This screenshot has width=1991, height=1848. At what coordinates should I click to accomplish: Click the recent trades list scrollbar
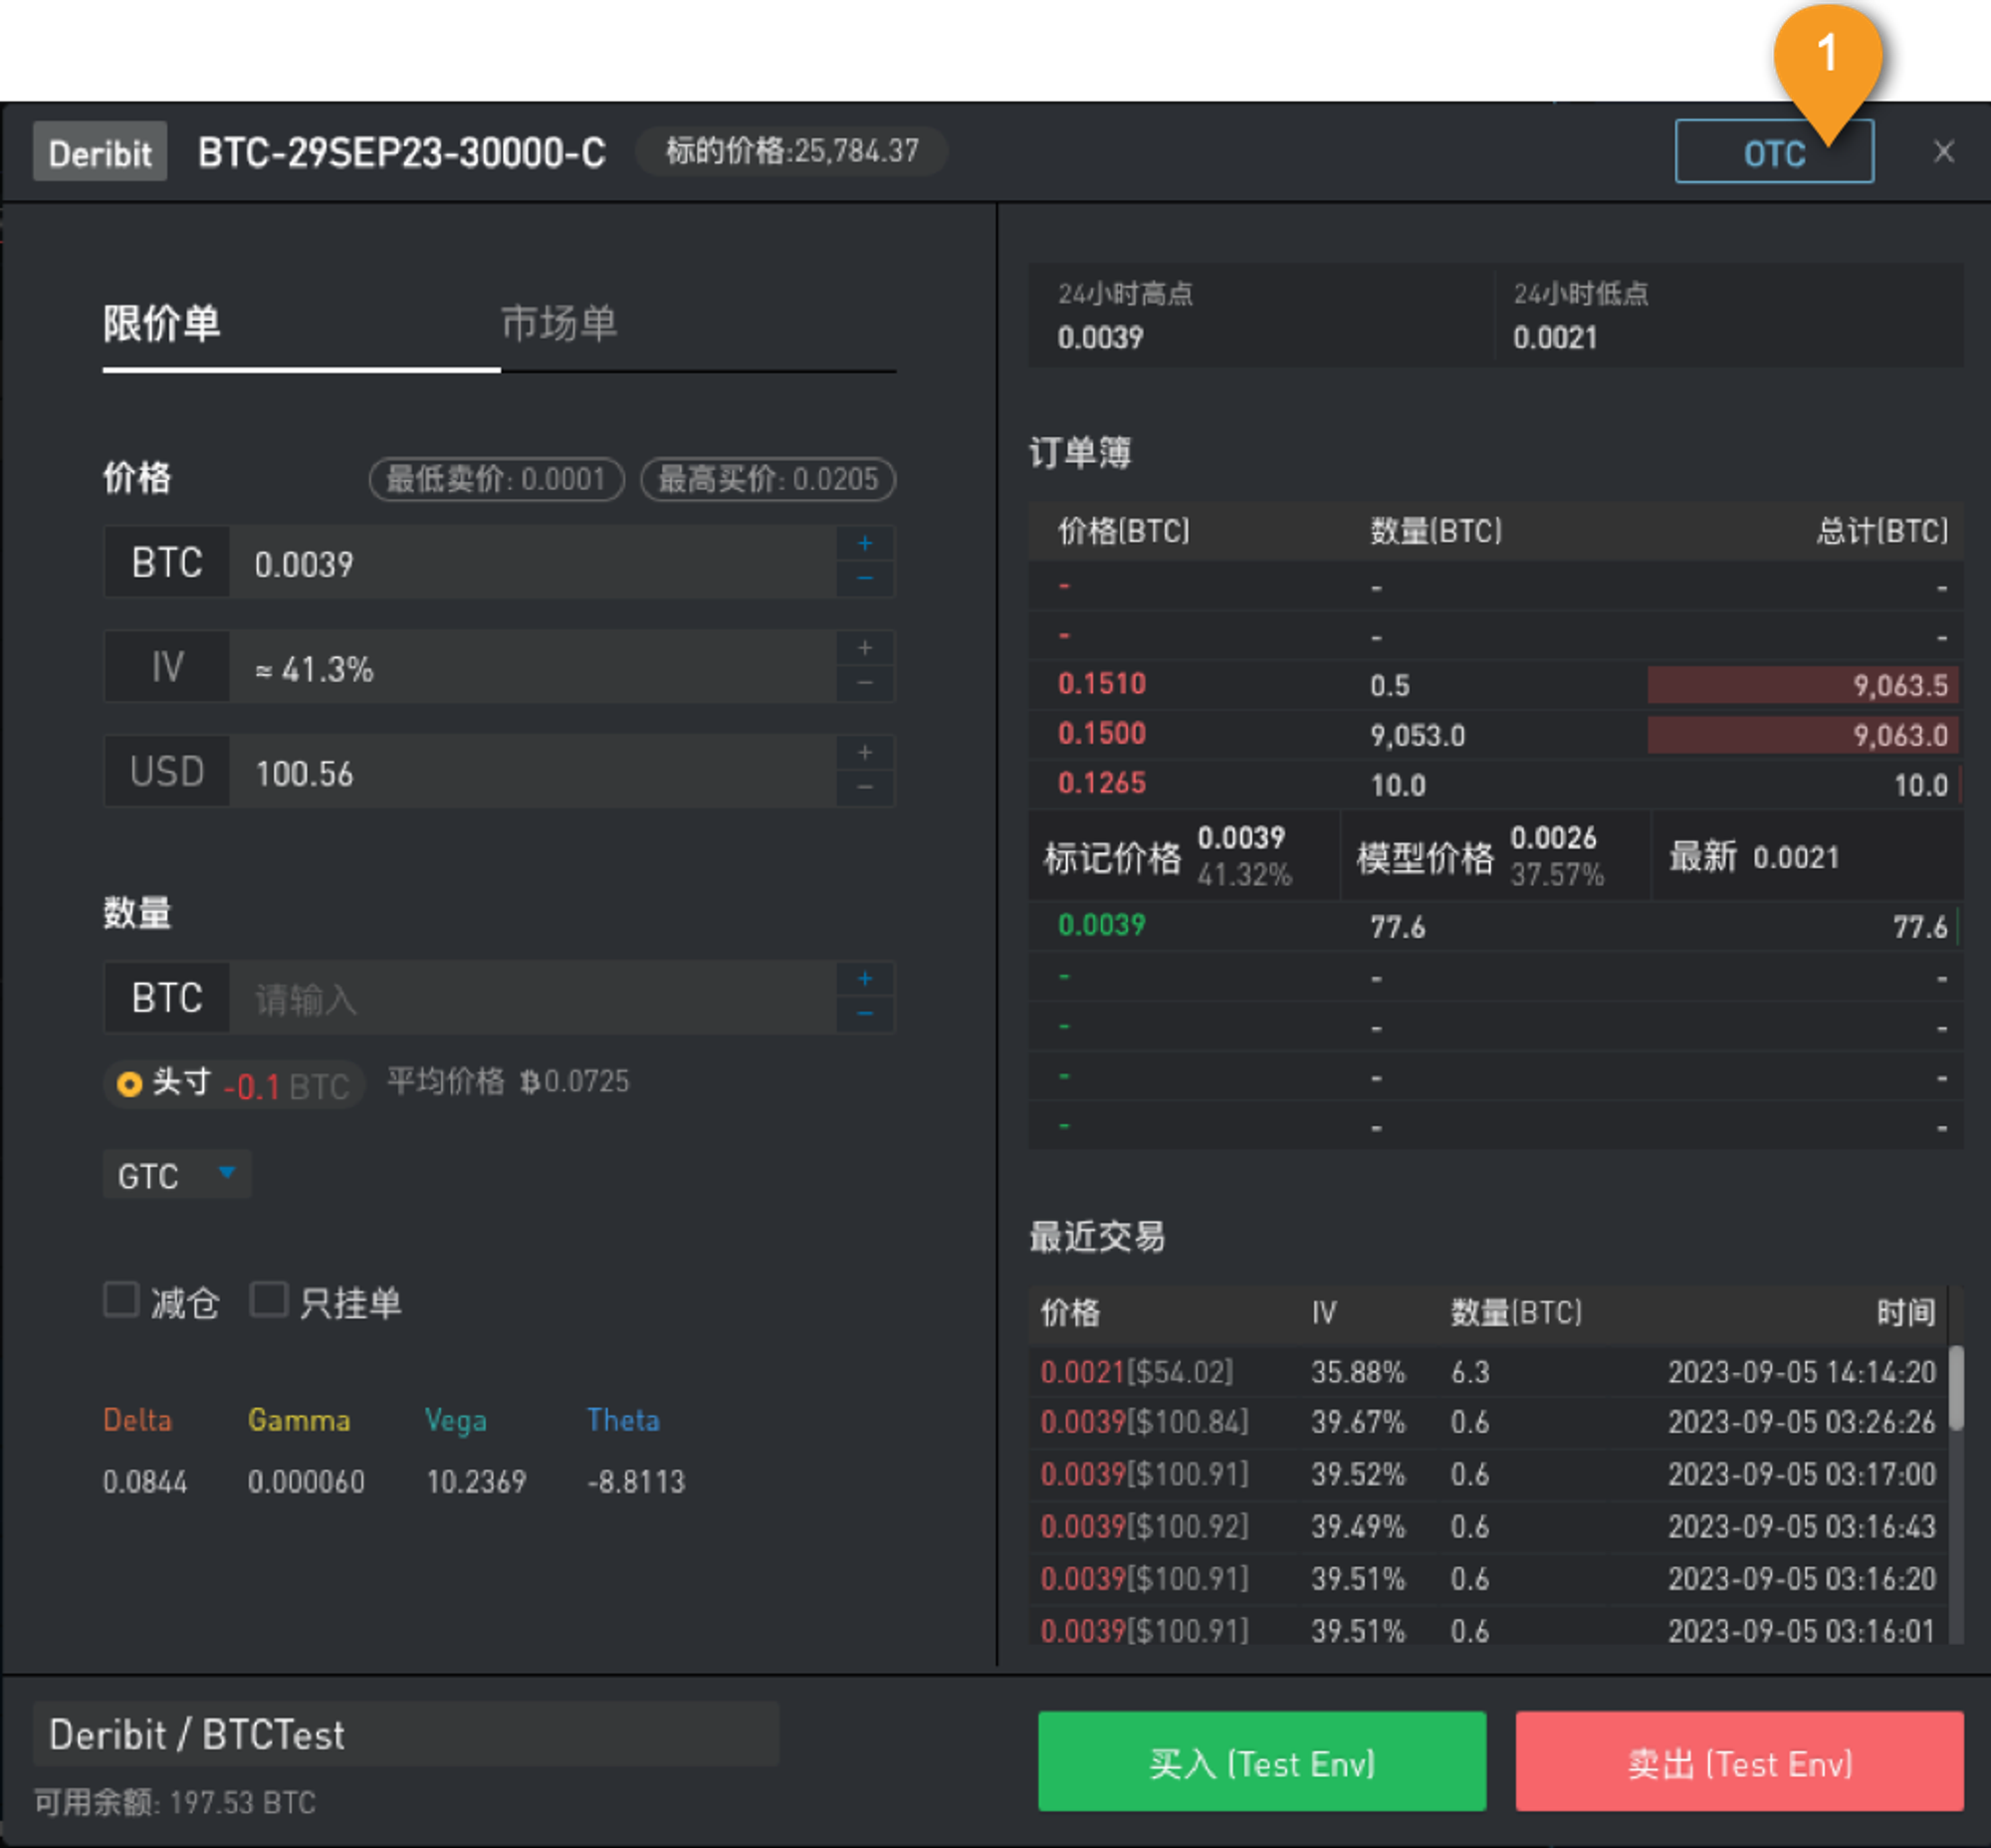pyautogui.click(x=1955, y=1388)
